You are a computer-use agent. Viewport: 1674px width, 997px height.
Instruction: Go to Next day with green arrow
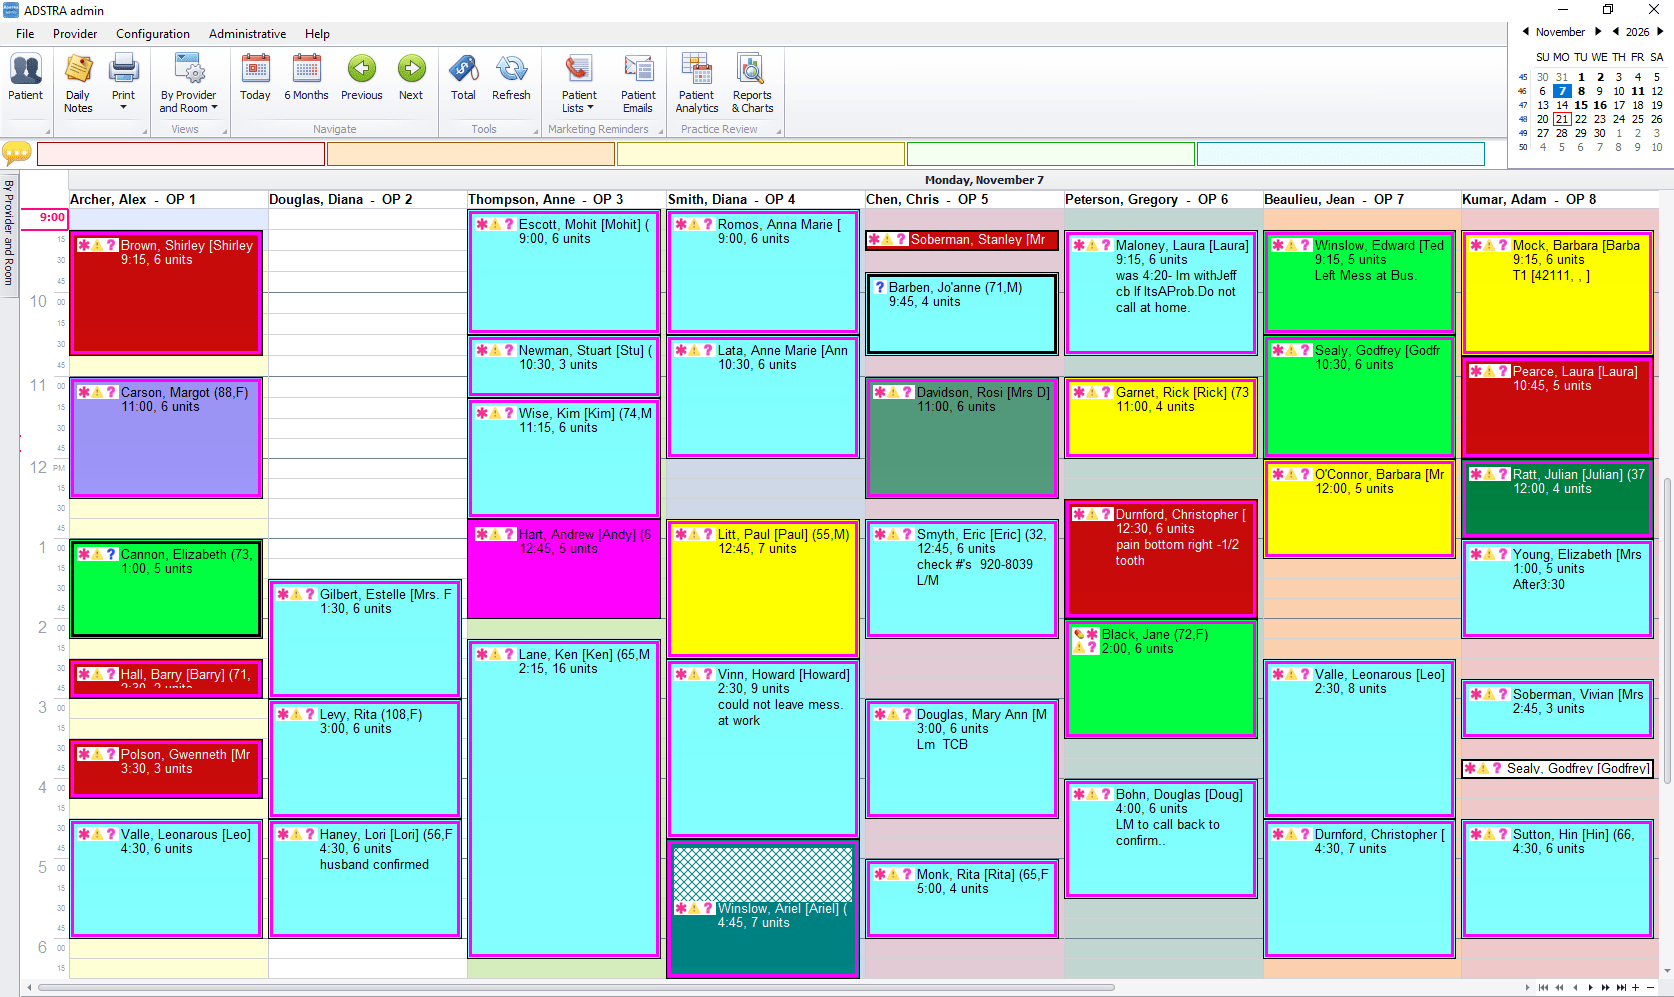coord(411,78)
